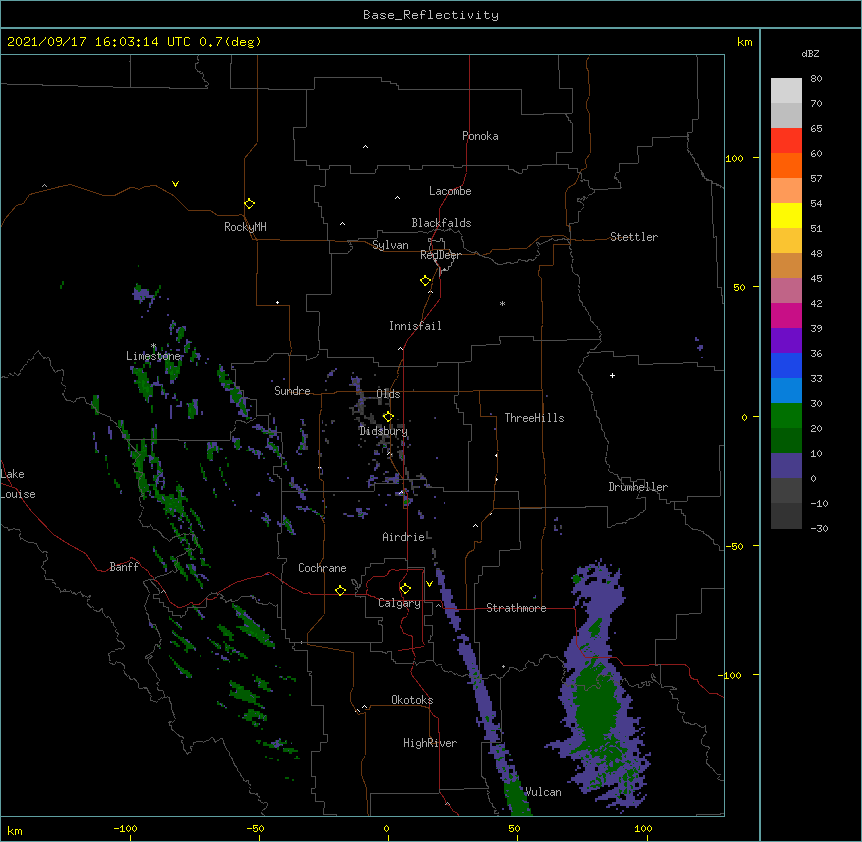862x842 pixels.
Task: Click the yellow diamond marker at Olds
Action: (x=388, y=417)
